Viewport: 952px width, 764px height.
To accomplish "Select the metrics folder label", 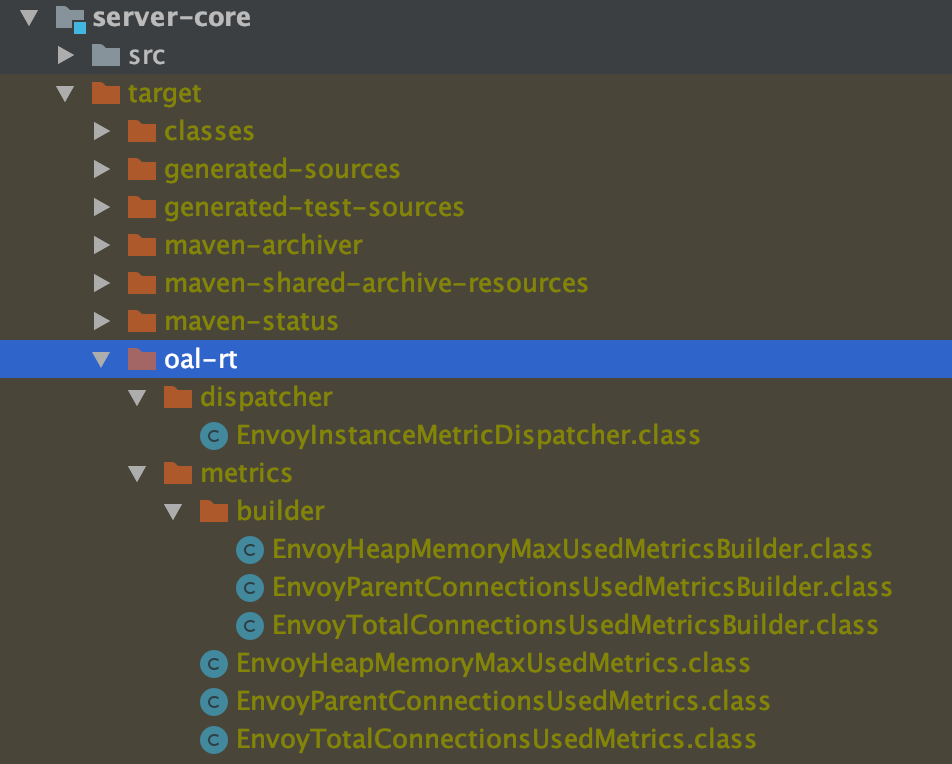I will pos(246,473).
